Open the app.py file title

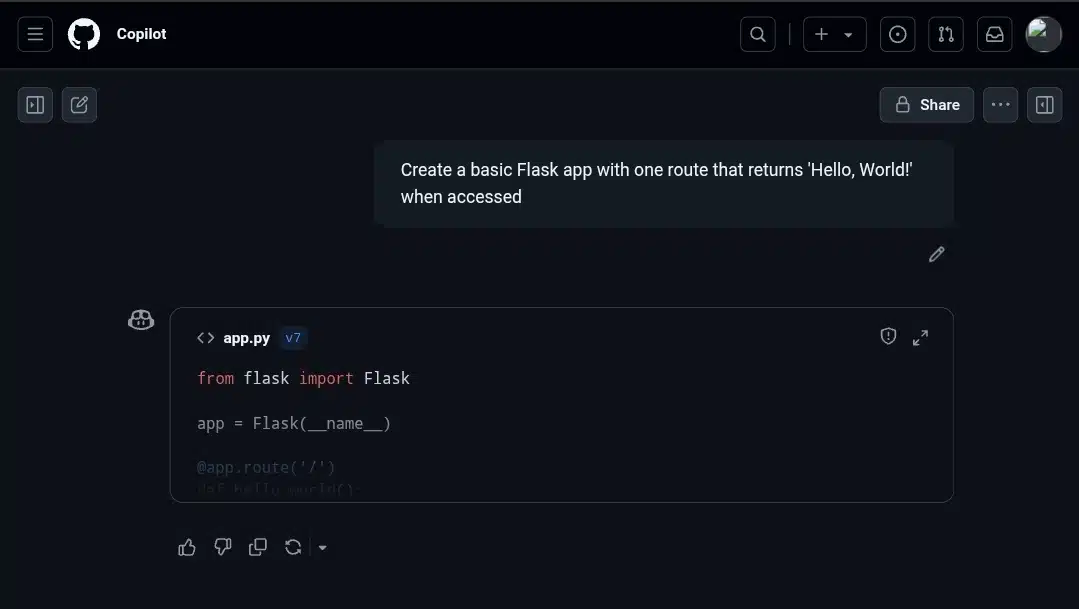246,338
